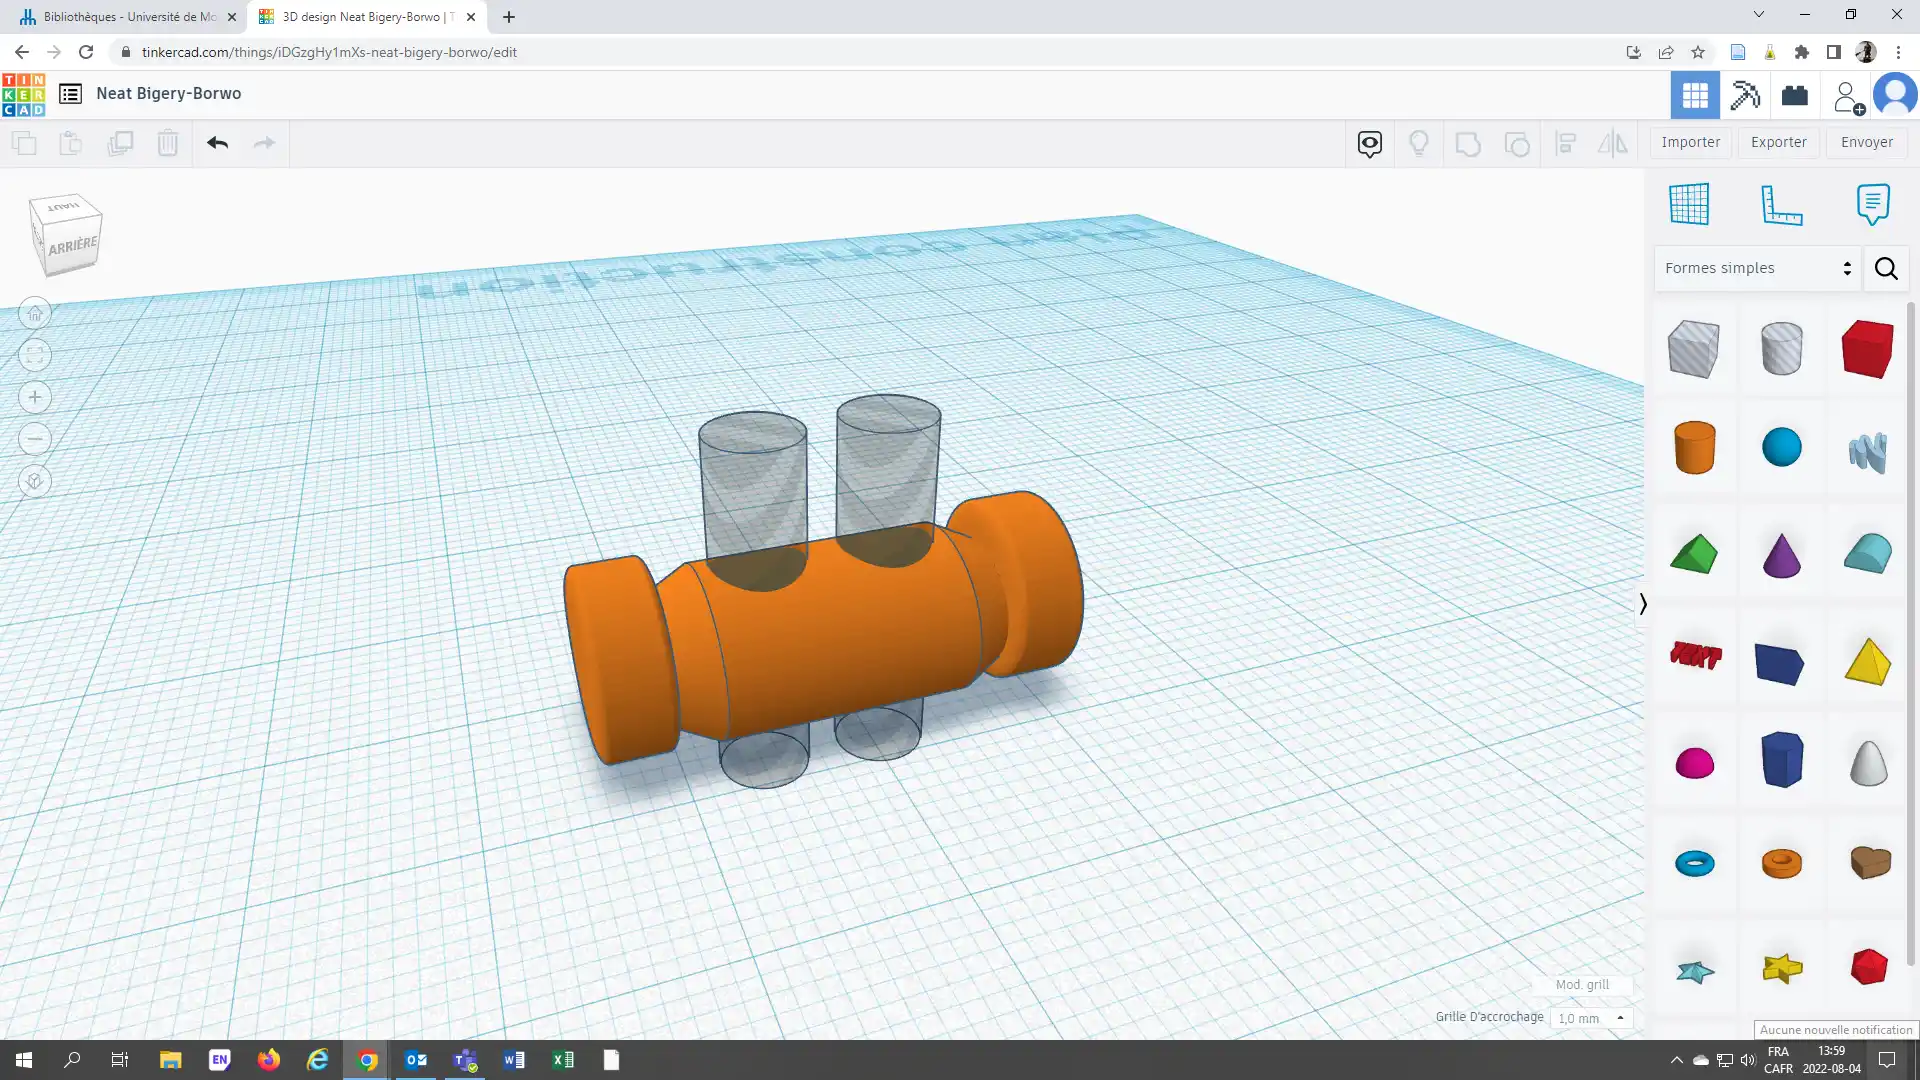The height and width of the screenshot is (1080, 1920).
Task: Invite a collaborator with add-person icon
Action: click(x=1847, y=97)
